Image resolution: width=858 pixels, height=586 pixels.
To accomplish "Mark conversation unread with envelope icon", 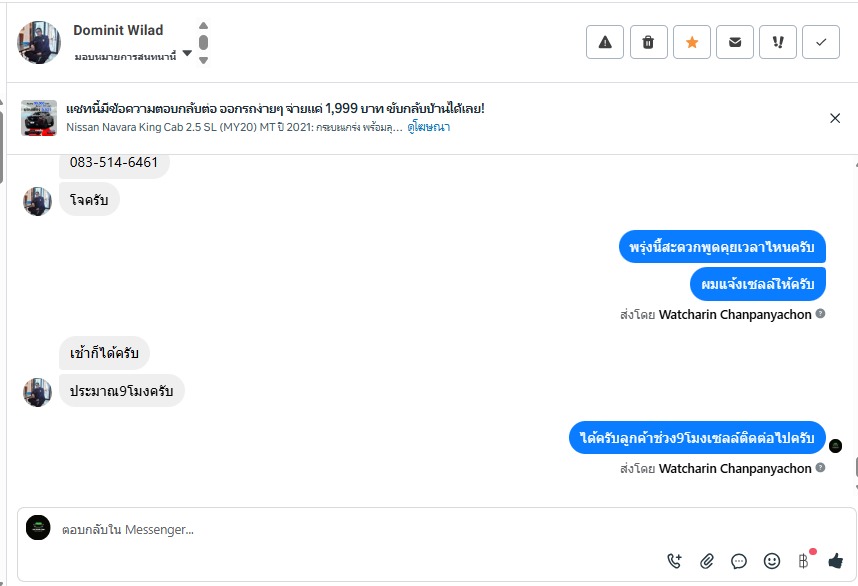I will (735, 42).
